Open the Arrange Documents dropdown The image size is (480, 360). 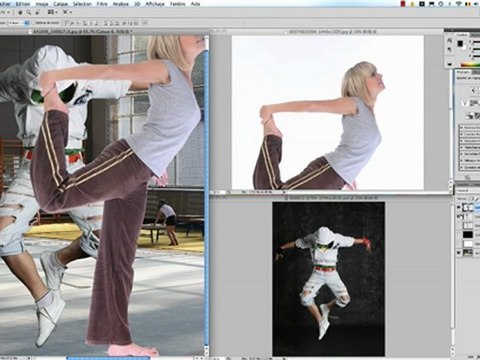pos(53,12)
